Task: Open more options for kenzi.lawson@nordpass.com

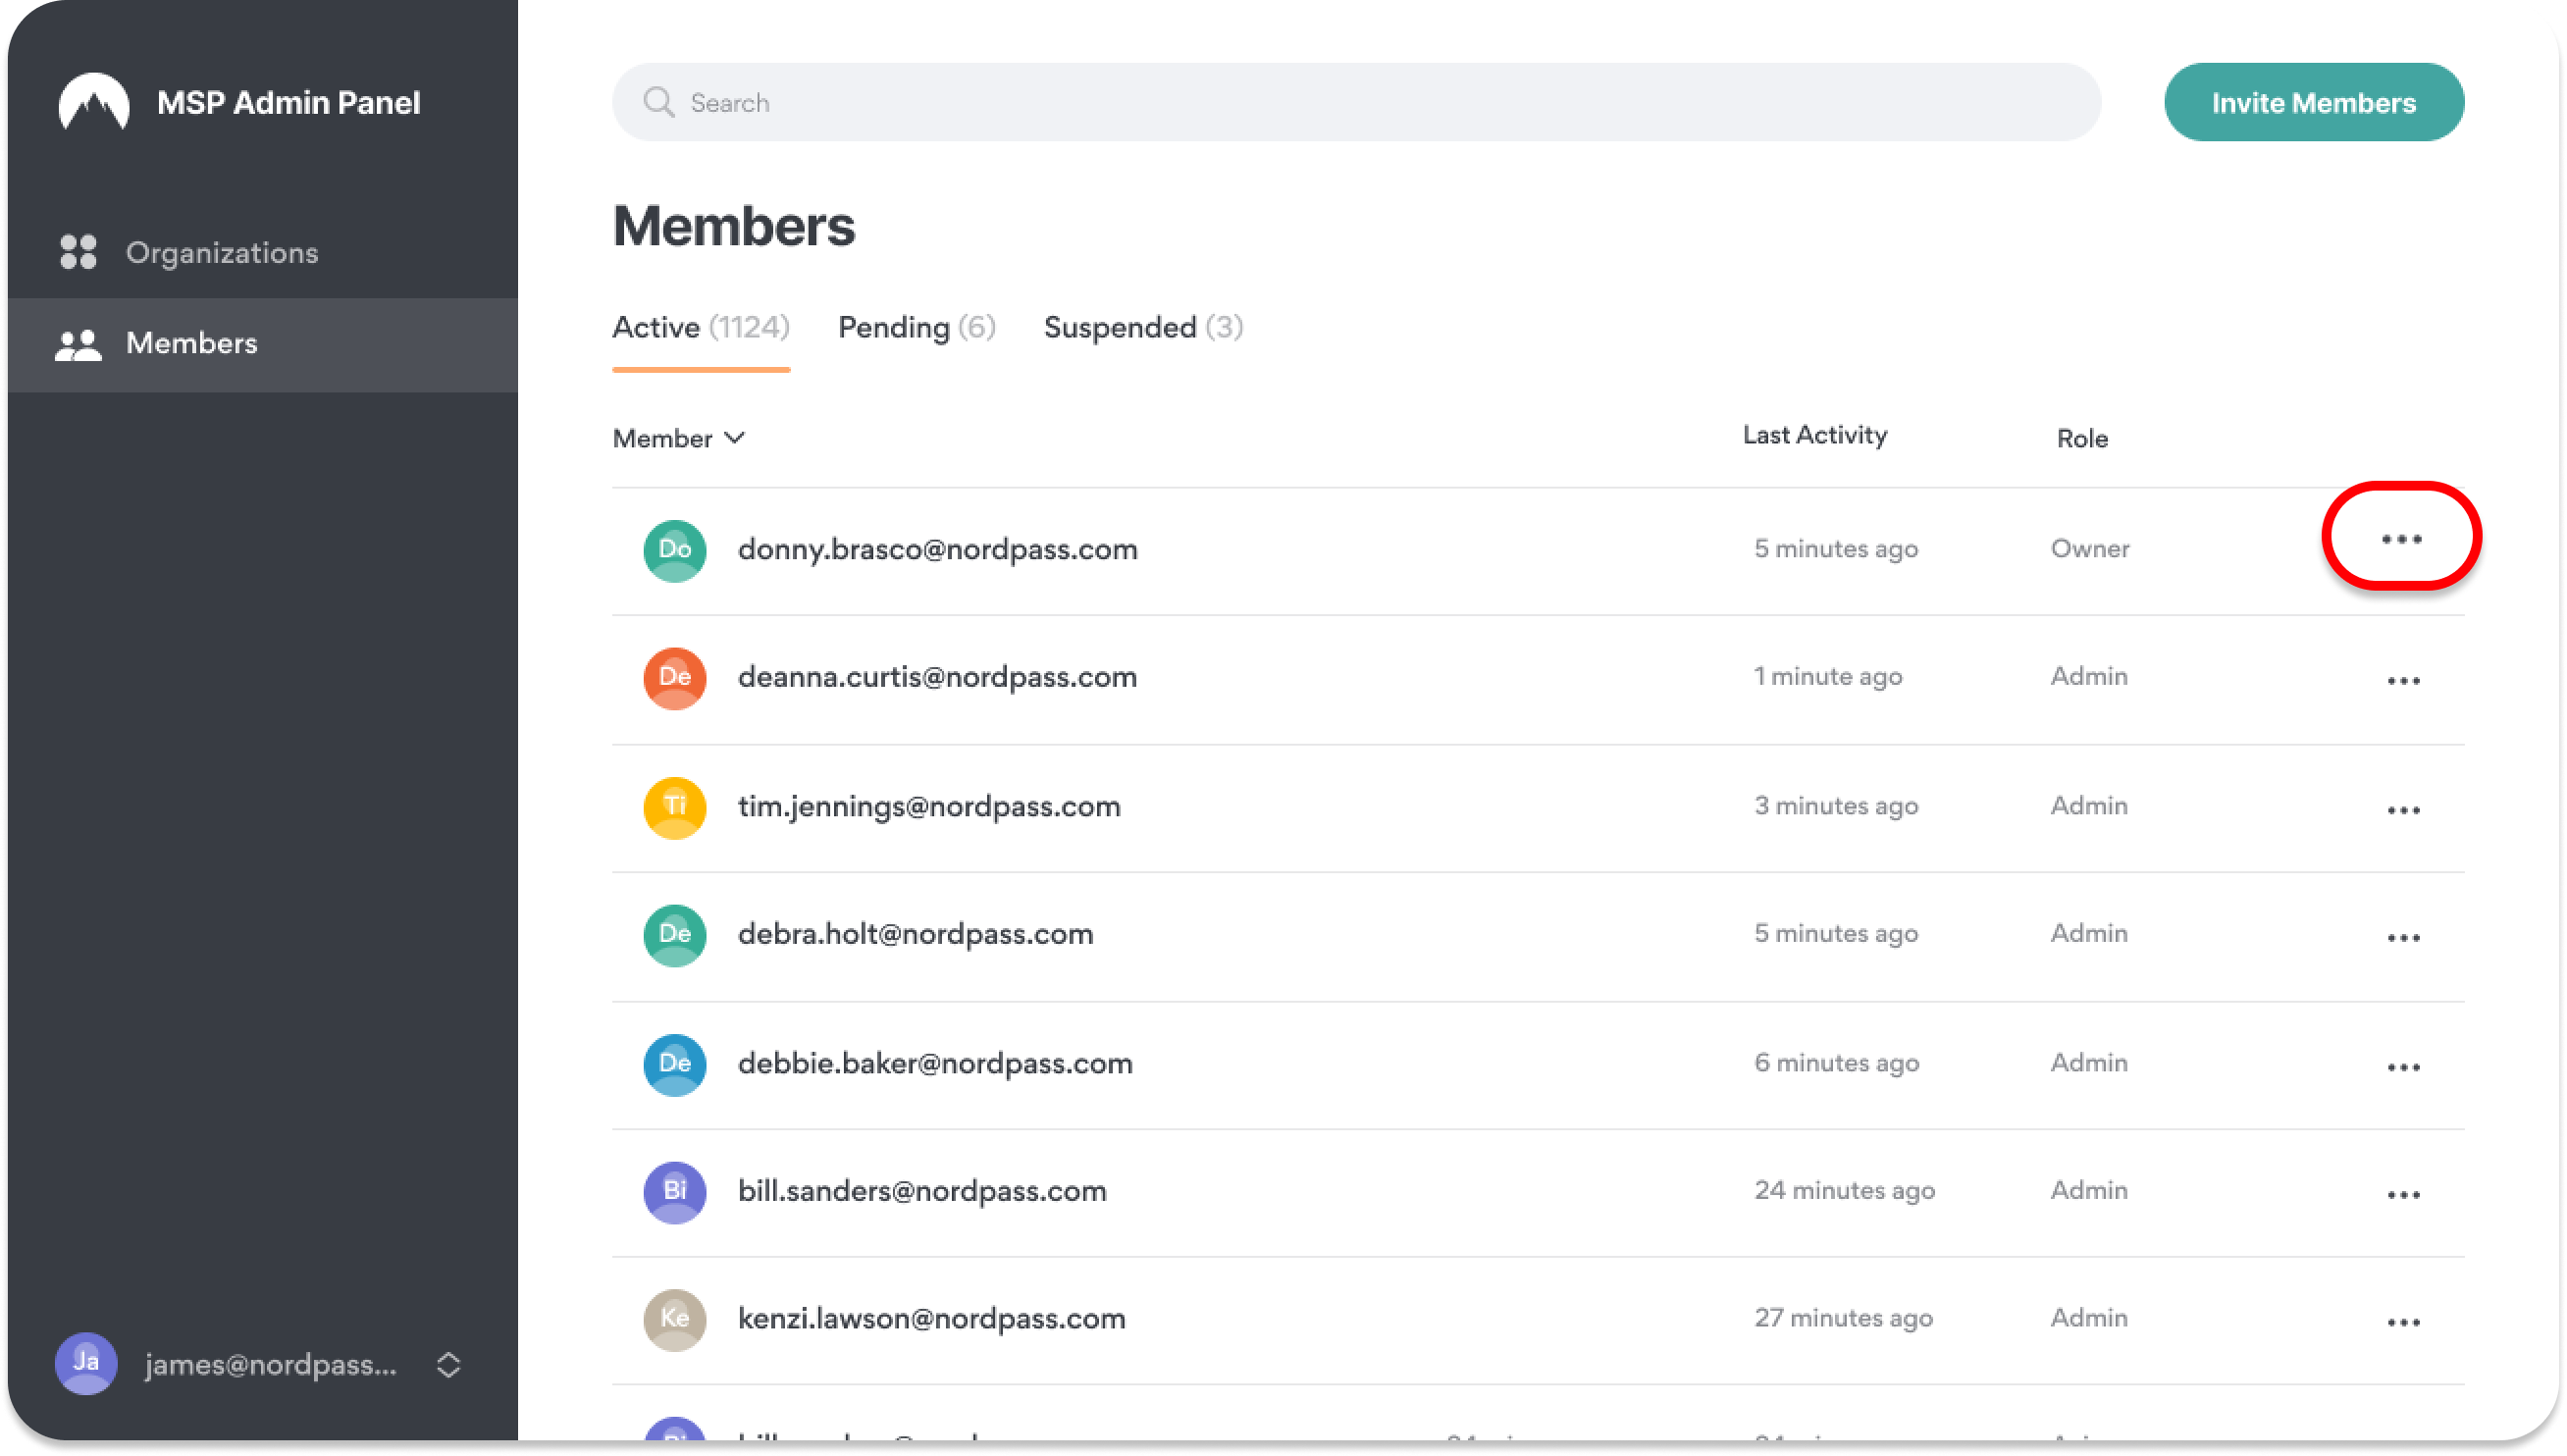Action: click(x=2403, y=1322)
